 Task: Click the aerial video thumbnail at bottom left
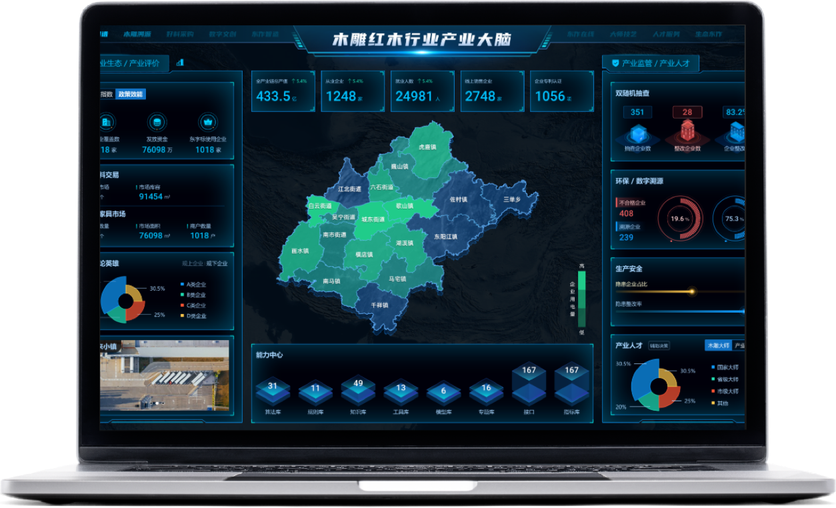[164, 379]
